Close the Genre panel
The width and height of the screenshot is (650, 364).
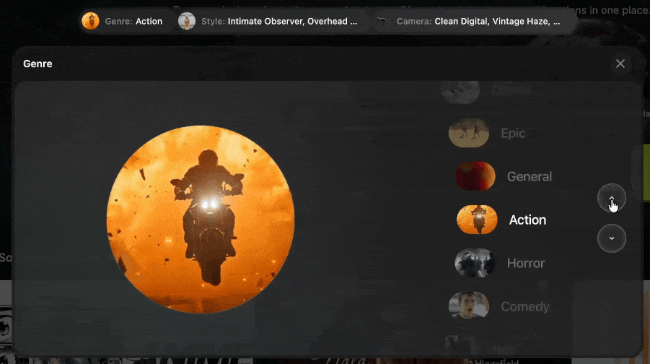pos(620,63)
